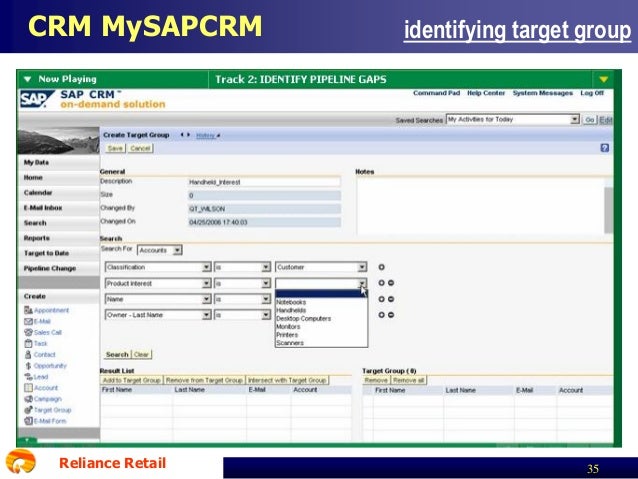Click the Go button beside Saved Searches
The height and width of the screenshot is (479, 638).
(x=590, y=120)
